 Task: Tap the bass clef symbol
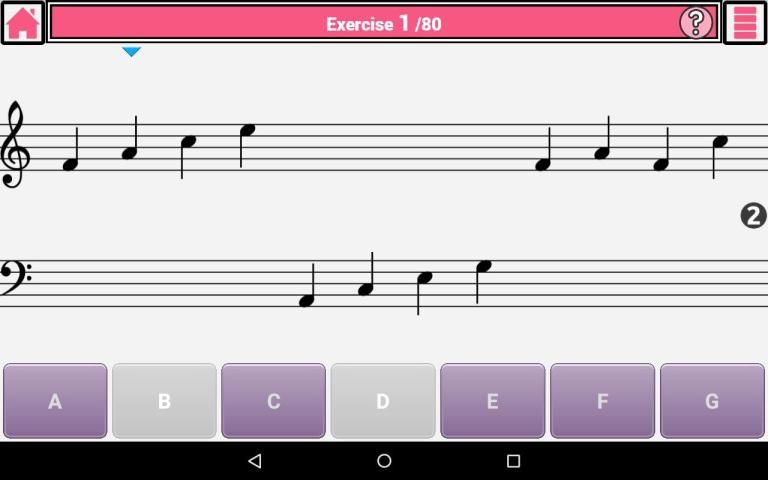coord(16,278)
